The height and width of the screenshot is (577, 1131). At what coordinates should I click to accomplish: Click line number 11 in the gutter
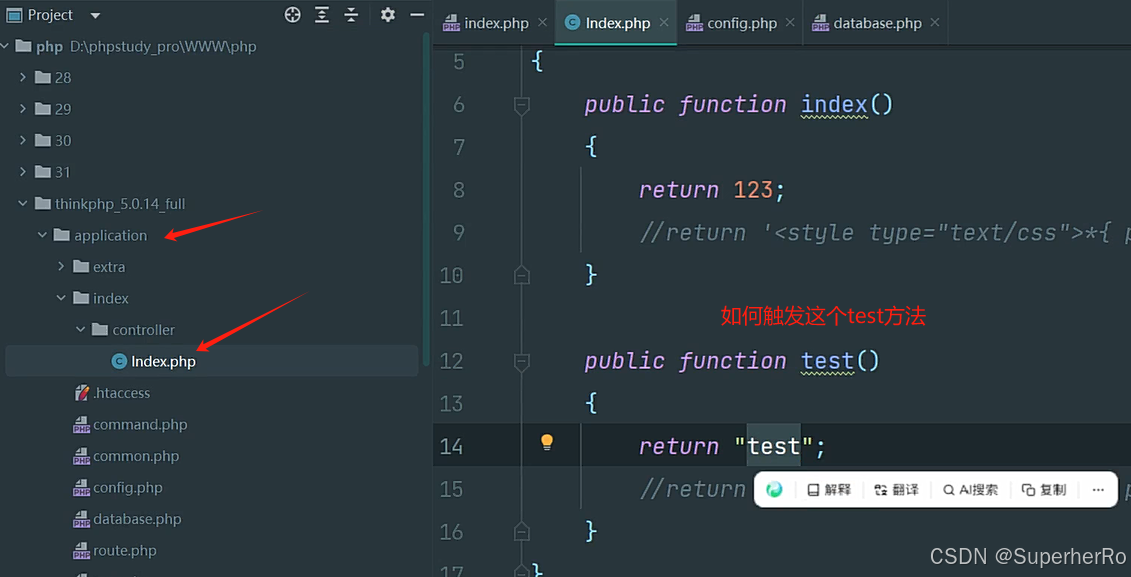(x=451, y=318)
